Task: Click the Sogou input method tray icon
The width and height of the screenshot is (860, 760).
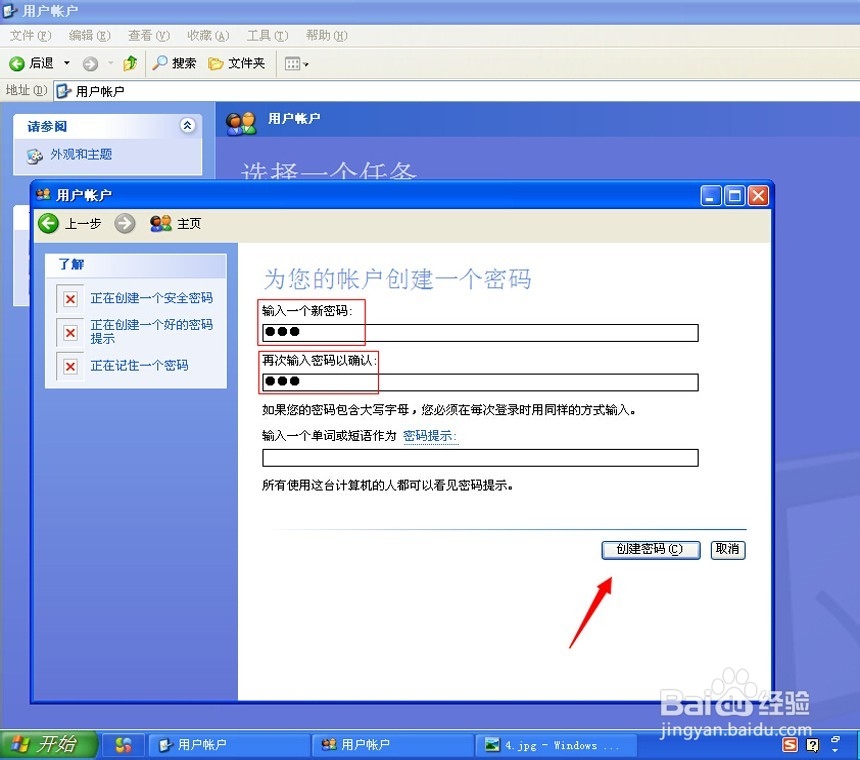Action: pos(790,745)
